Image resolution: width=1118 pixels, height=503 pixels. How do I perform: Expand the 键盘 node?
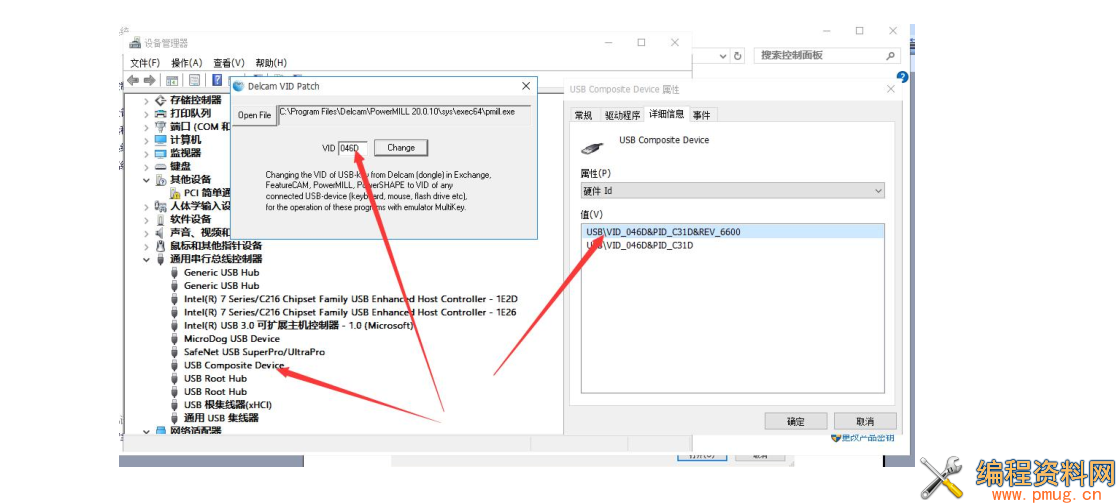tap(146, 166)
